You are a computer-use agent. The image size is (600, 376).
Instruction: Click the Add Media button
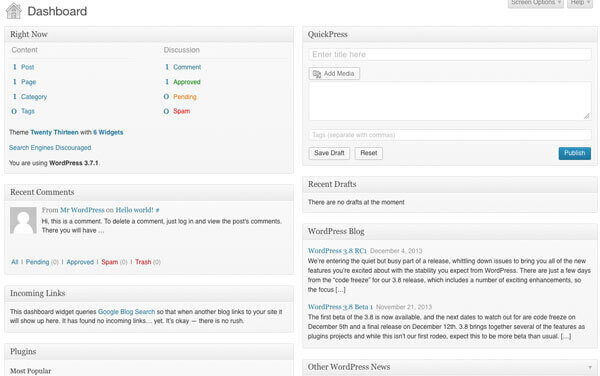click(334, 73)
